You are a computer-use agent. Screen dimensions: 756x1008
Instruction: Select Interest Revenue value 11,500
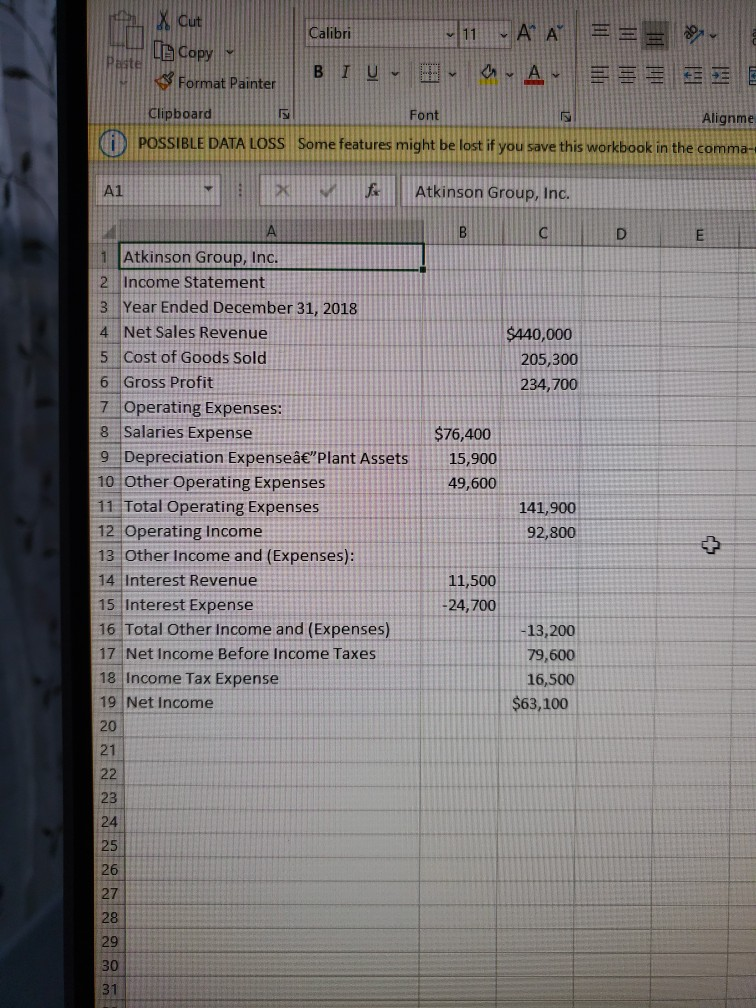(460, 580)
